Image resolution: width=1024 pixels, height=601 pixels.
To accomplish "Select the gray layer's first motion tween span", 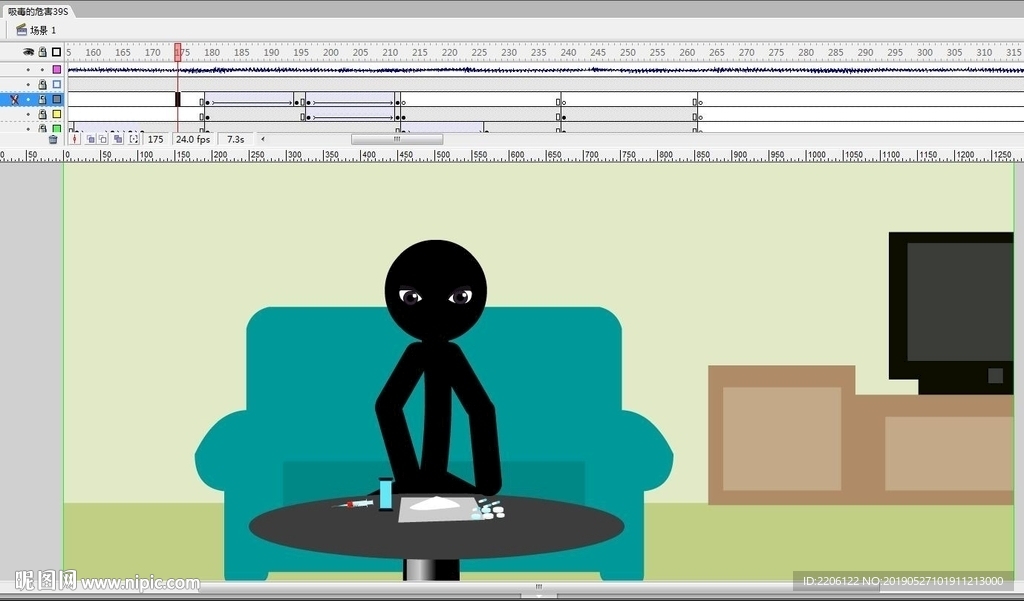I will (x=249, y=99).
